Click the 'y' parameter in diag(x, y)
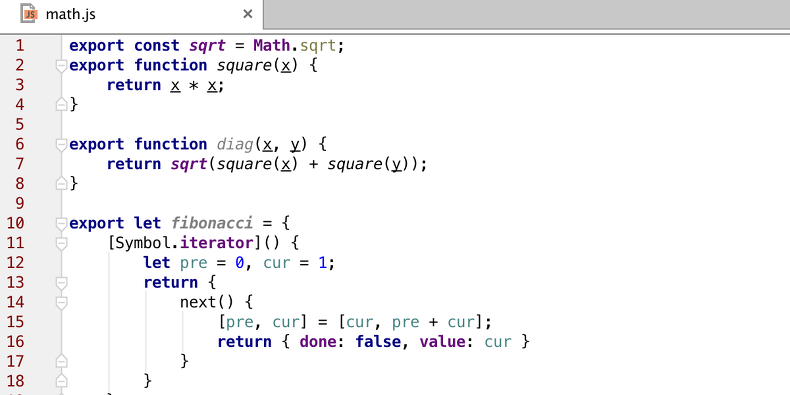 295,145
